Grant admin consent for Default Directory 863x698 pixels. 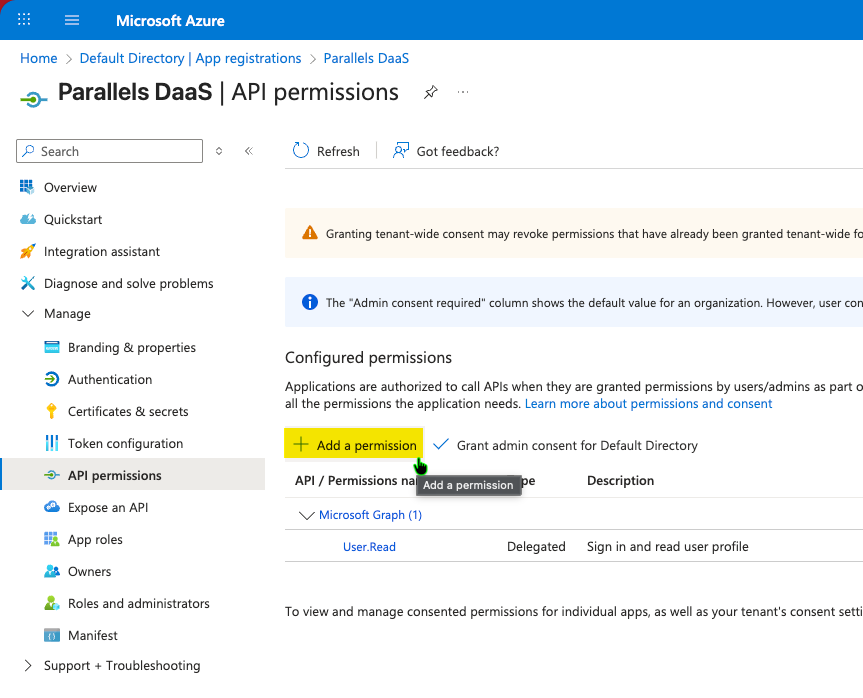(x=566, y=445)
